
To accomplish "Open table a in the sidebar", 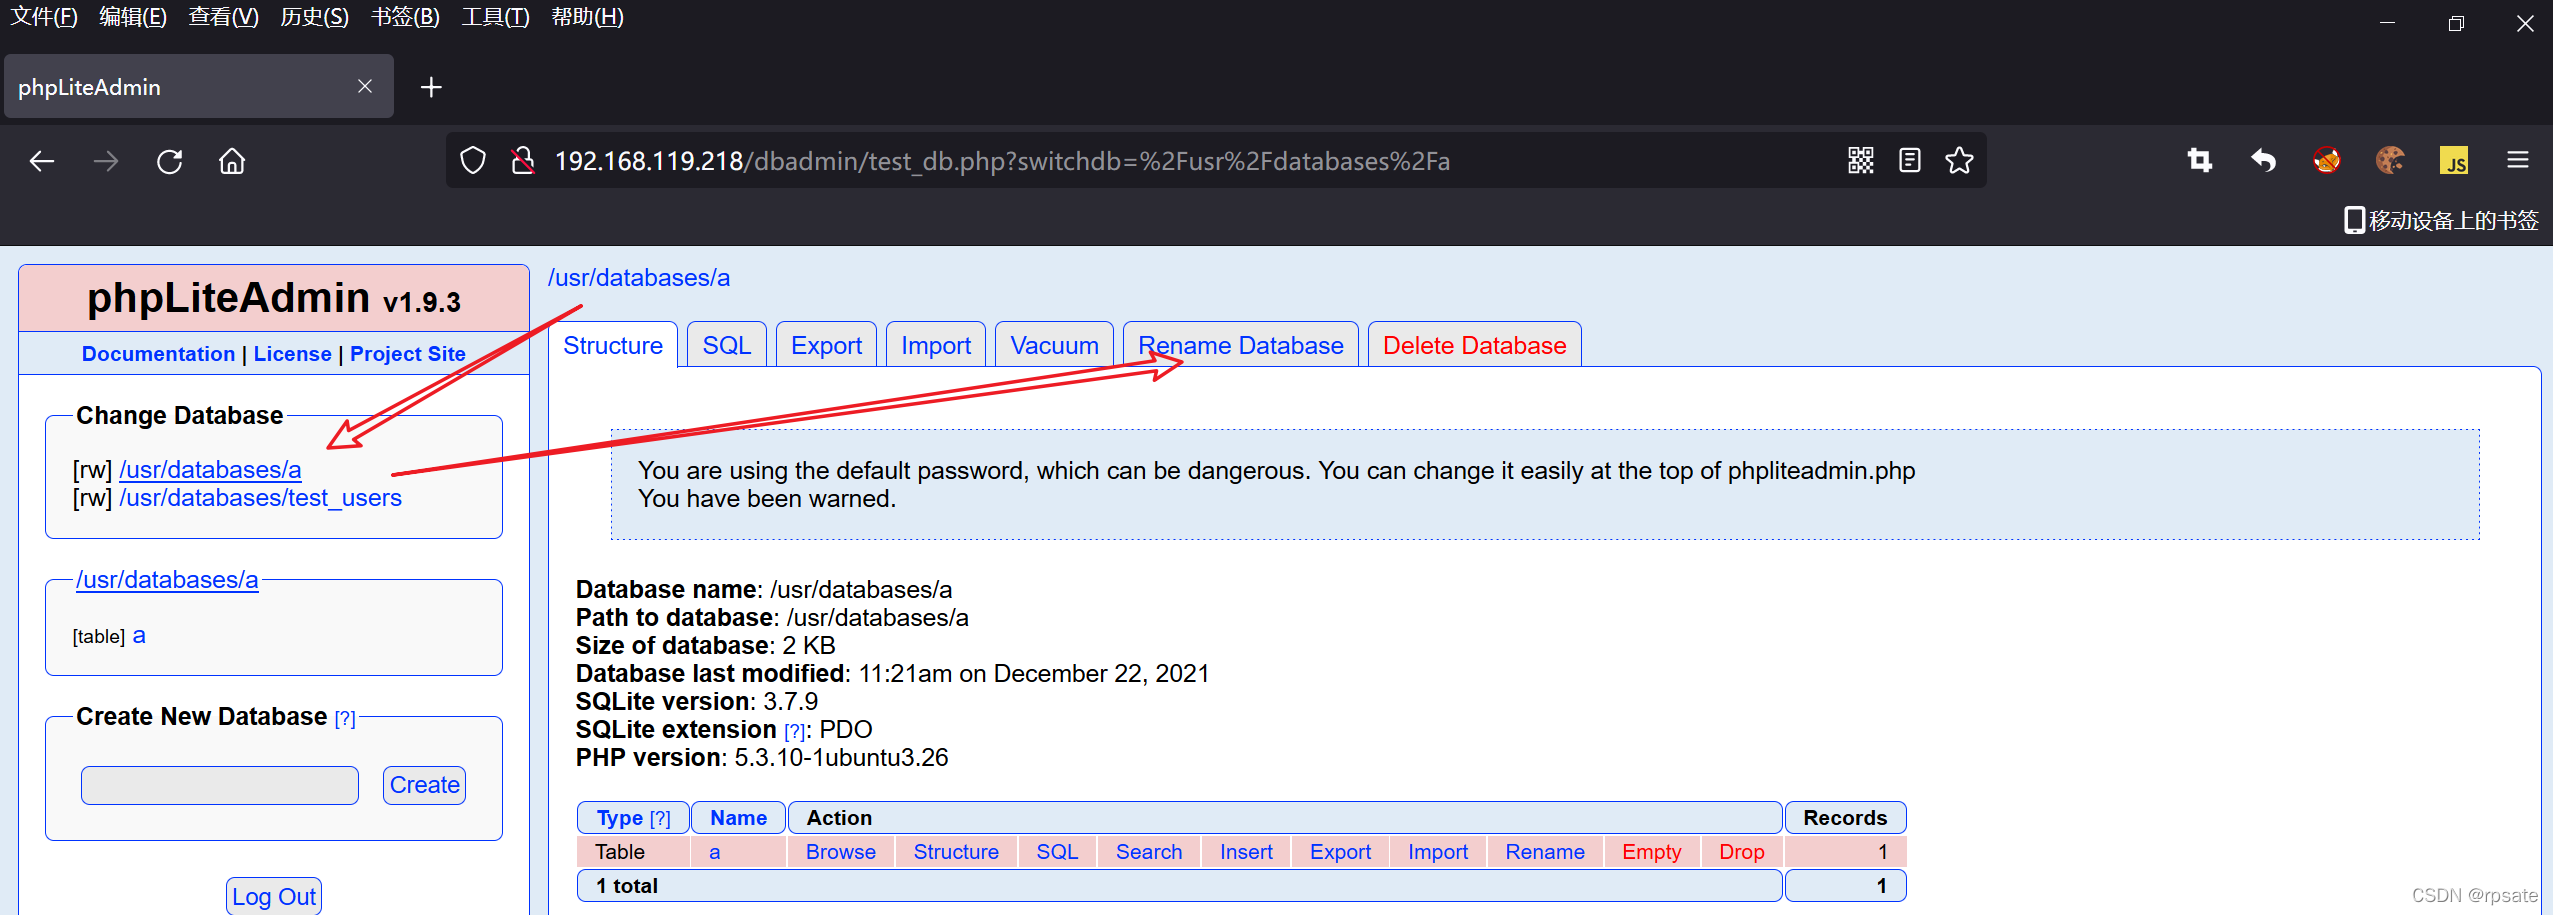I will [x=139, y=635].
